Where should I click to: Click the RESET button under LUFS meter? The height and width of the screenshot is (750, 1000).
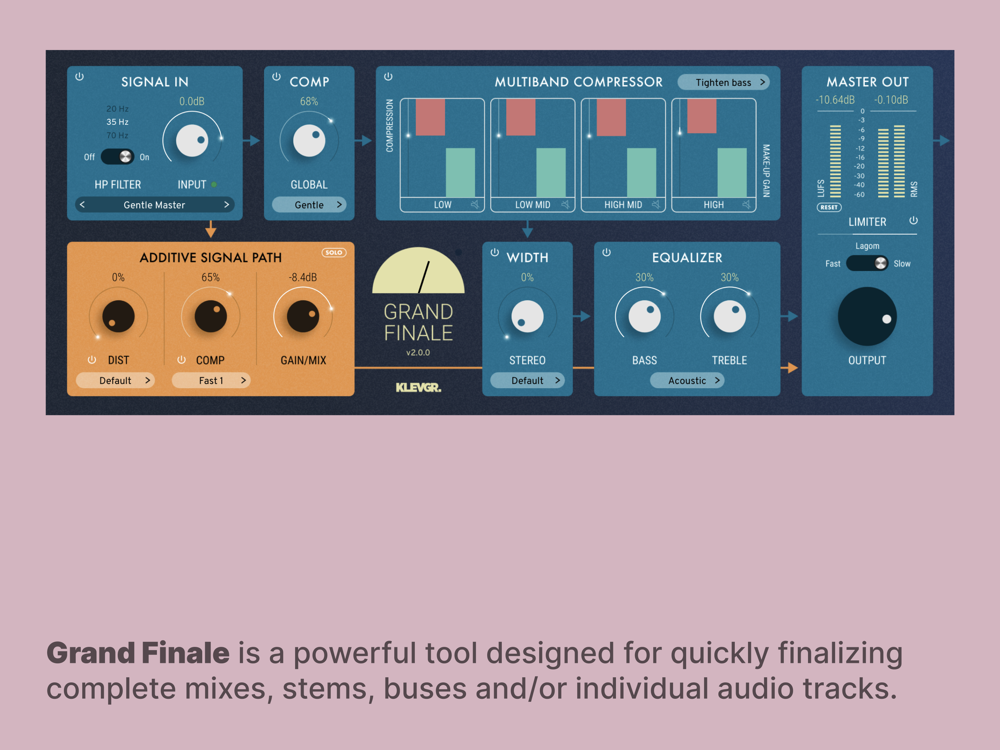[829, 207]
